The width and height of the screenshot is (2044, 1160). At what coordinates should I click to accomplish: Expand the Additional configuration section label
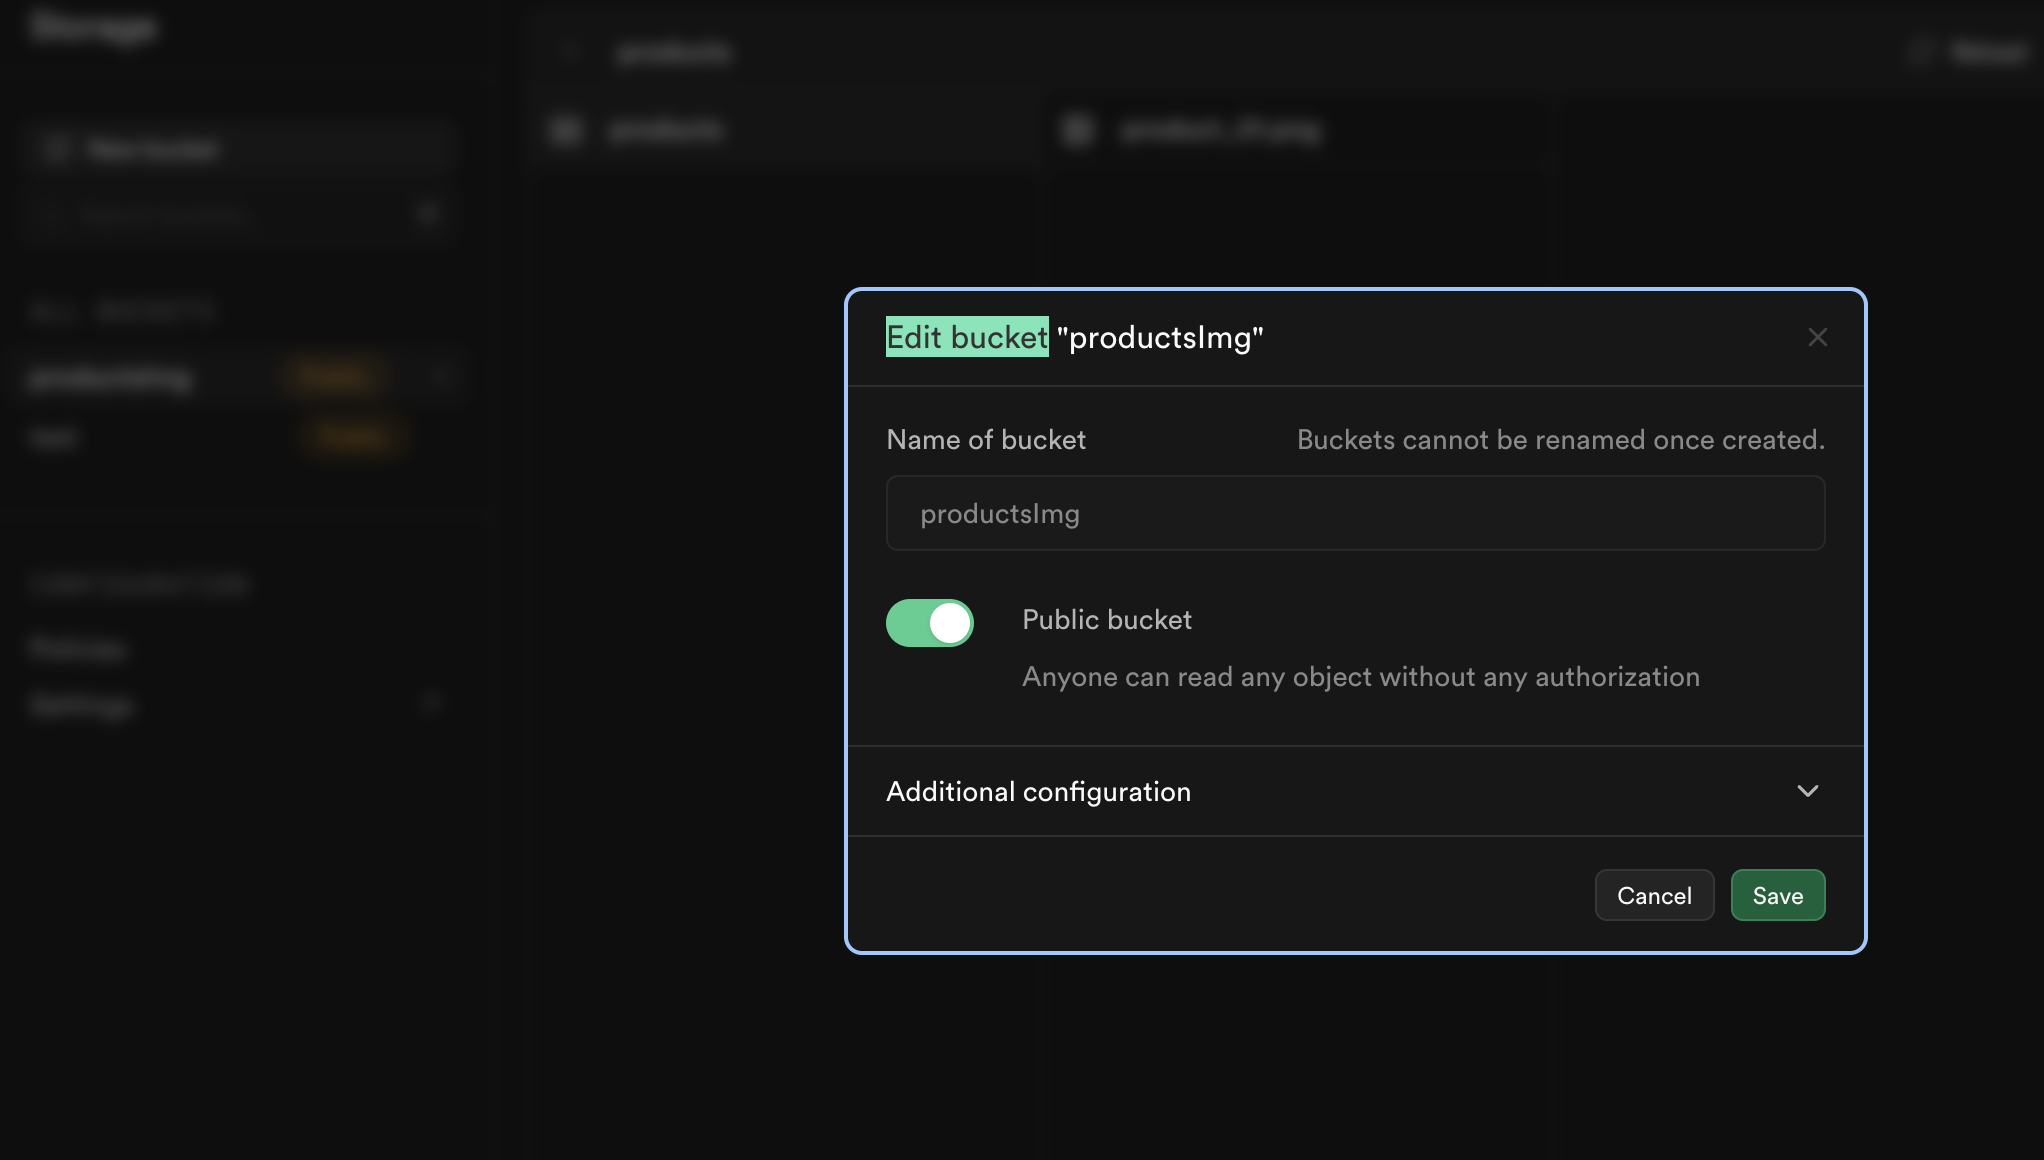pos(1038,792)
